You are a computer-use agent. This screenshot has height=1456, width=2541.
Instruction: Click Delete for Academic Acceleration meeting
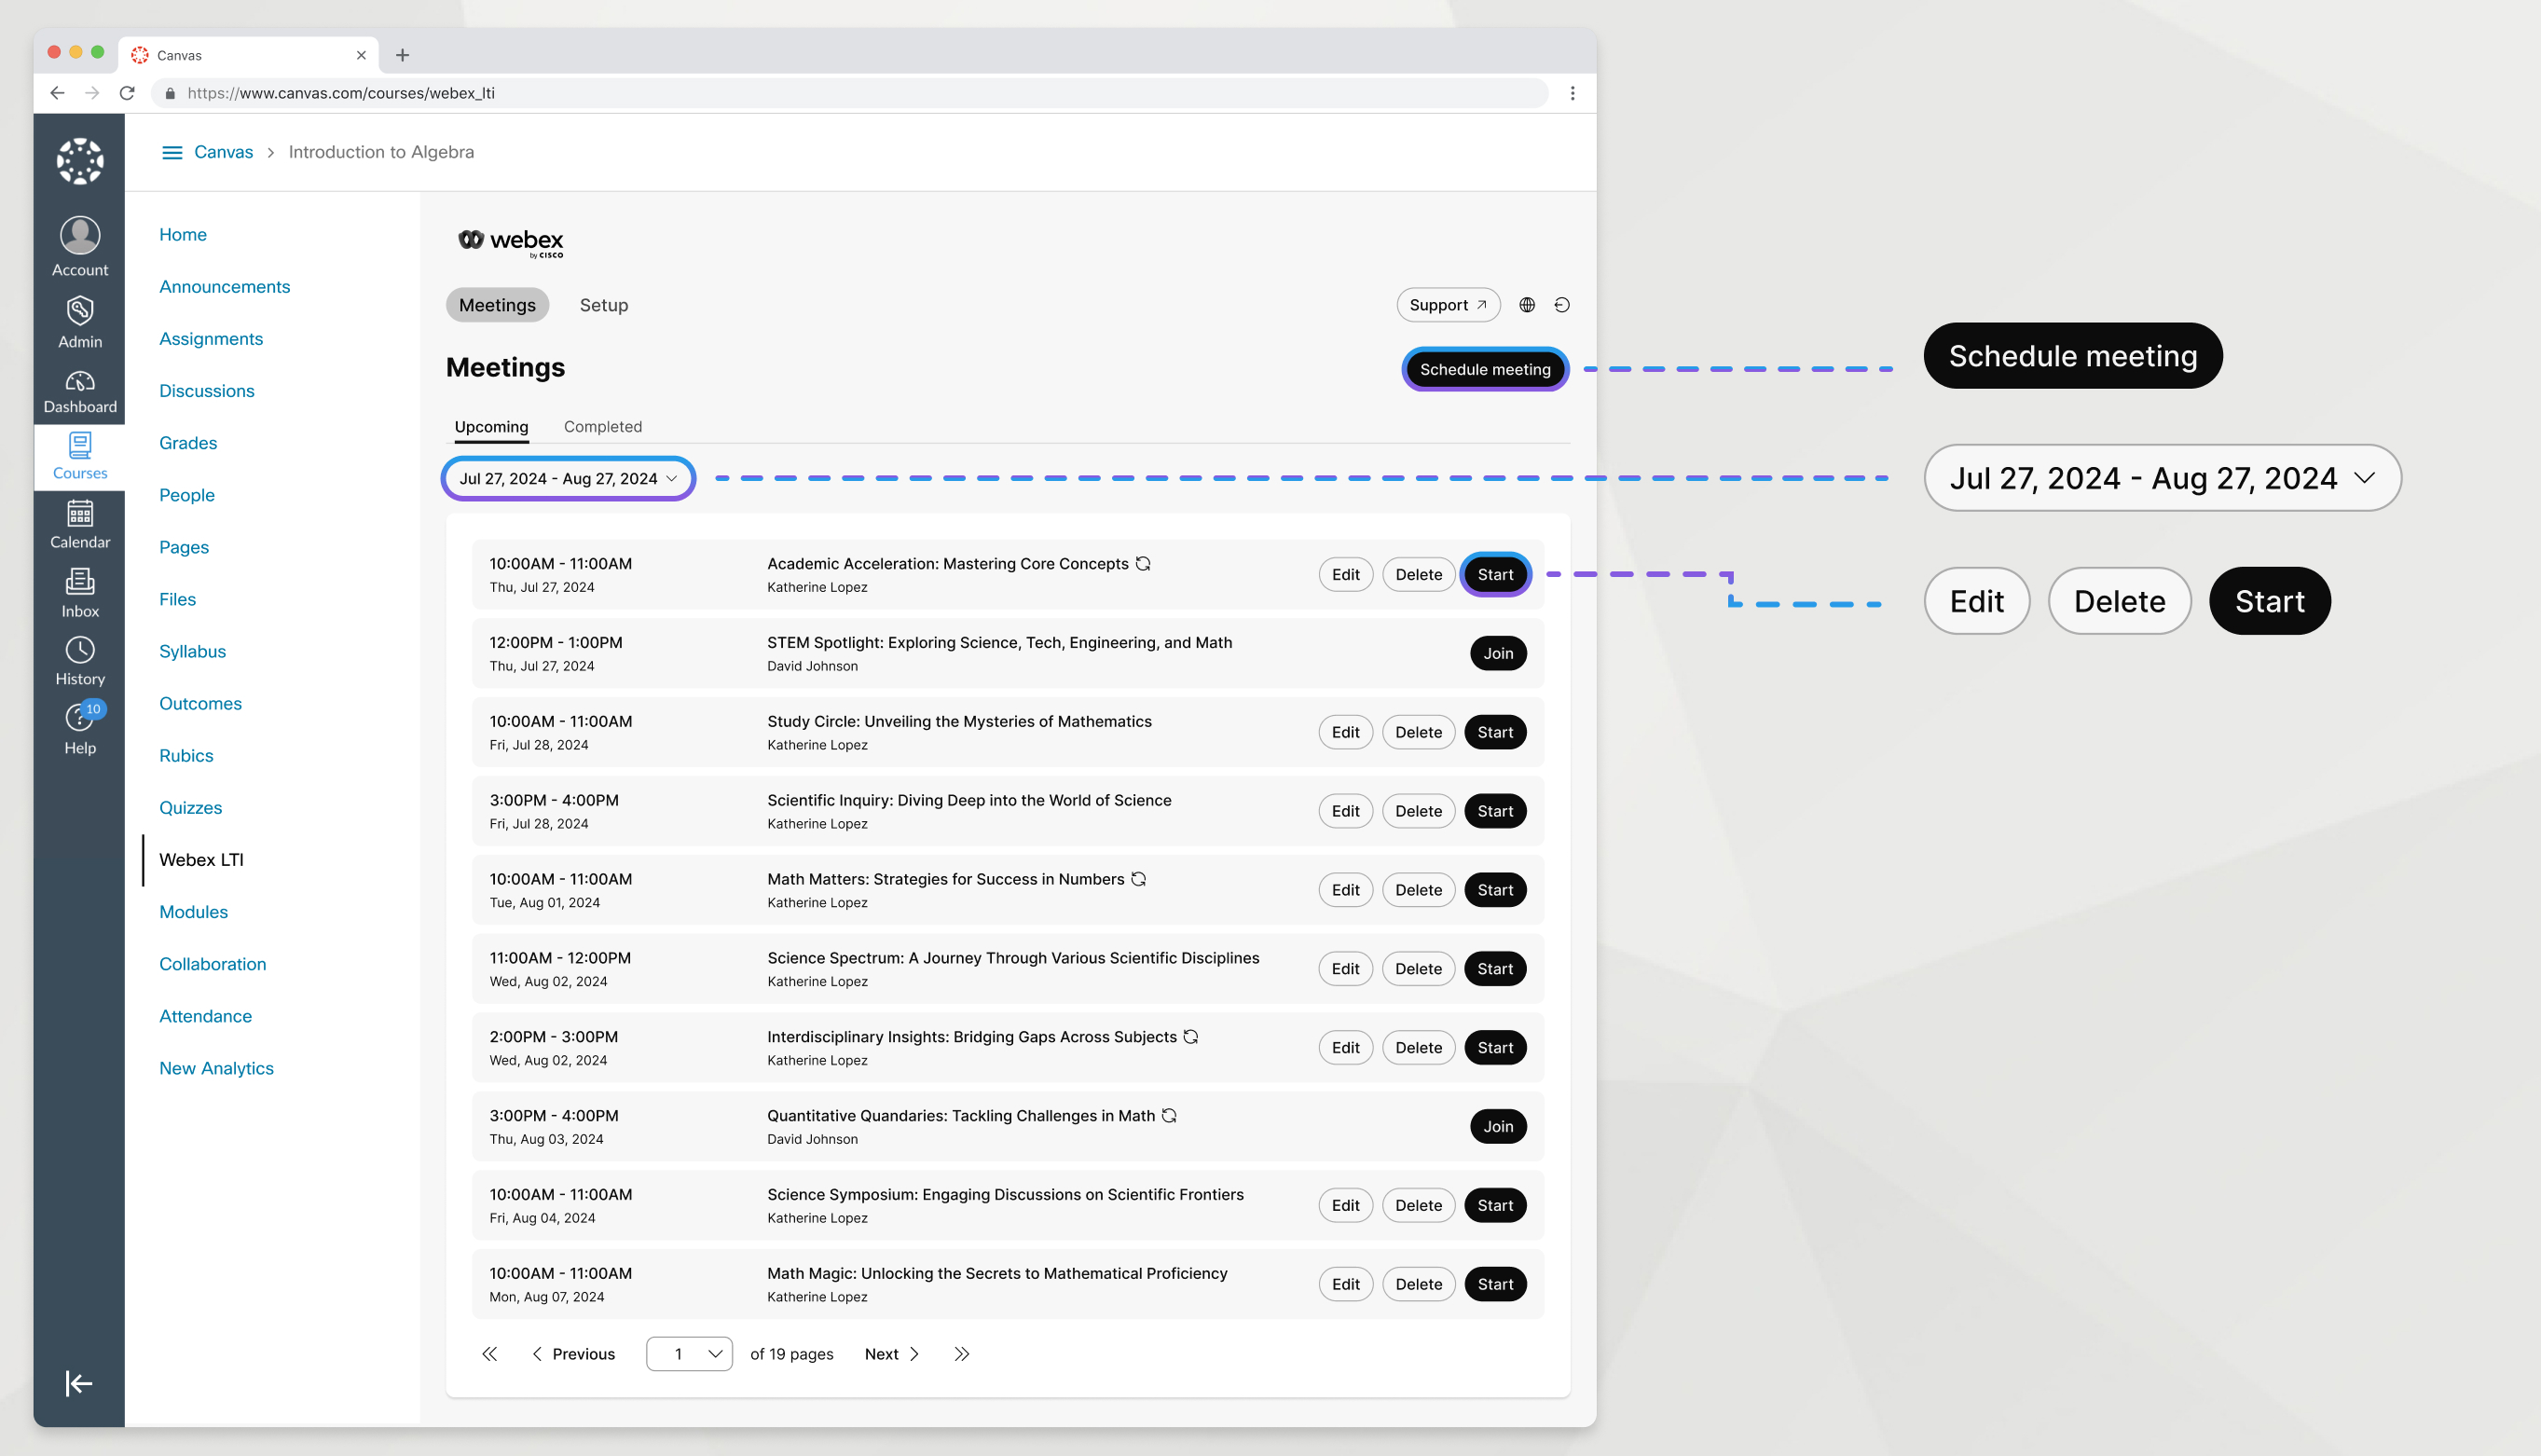tap(1417, 572)
